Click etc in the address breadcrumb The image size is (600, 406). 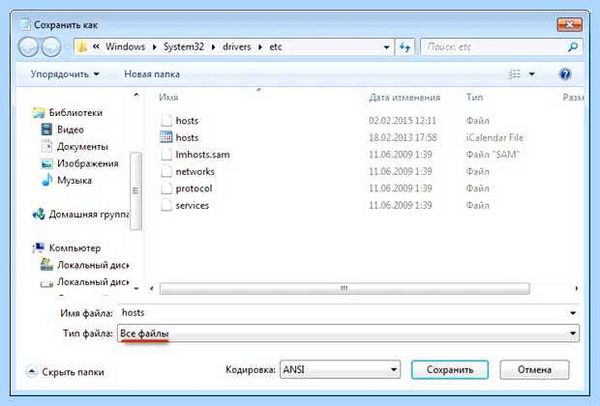[x=276, y=47]
